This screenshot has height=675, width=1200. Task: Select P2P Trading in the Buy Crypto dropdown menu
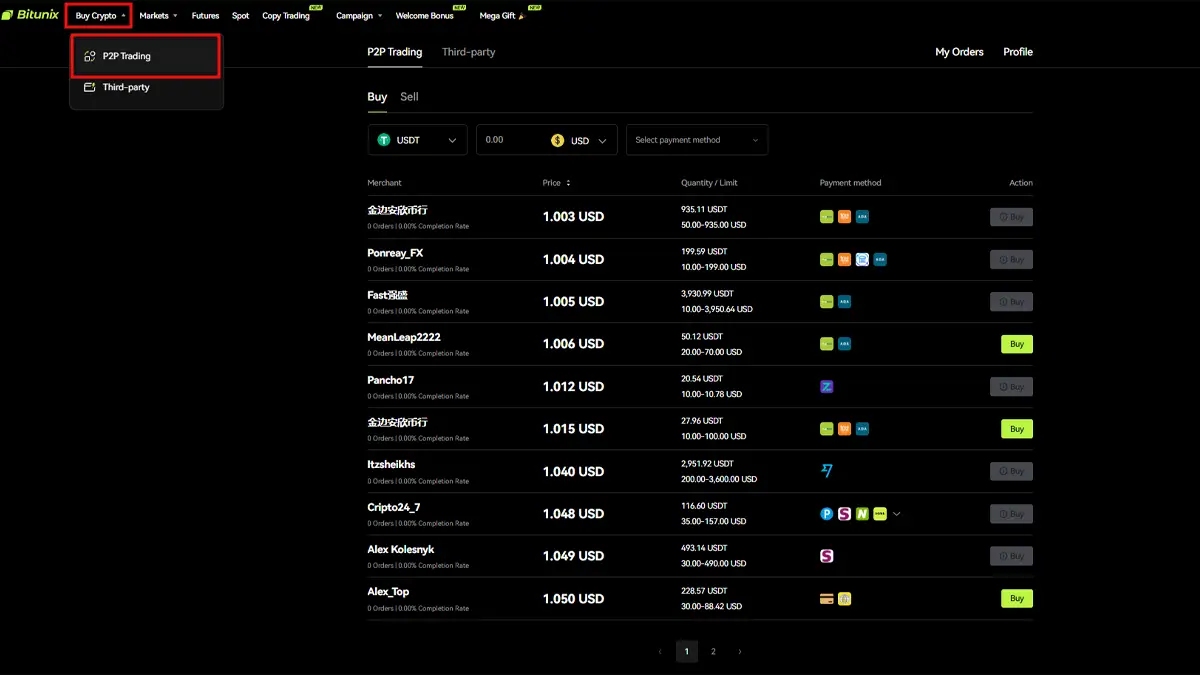click(146, 56)
